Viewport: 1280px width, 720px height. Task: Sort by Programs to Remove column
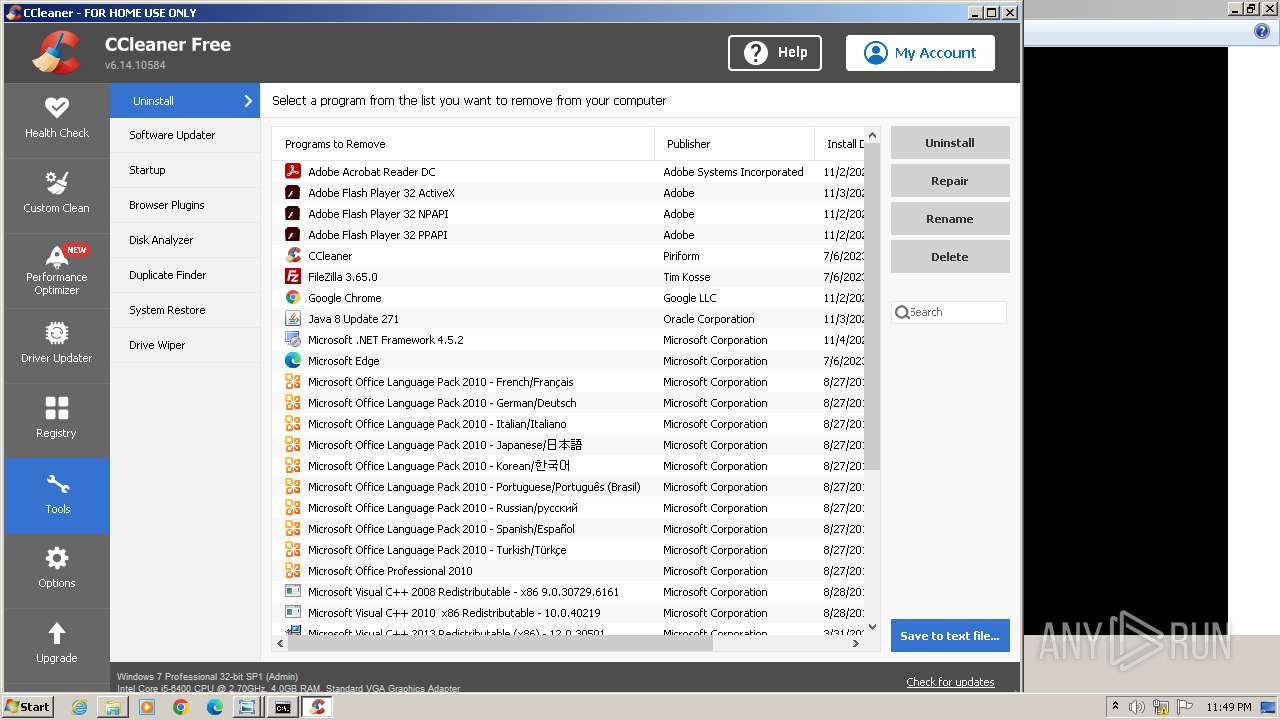click(463, 144)
